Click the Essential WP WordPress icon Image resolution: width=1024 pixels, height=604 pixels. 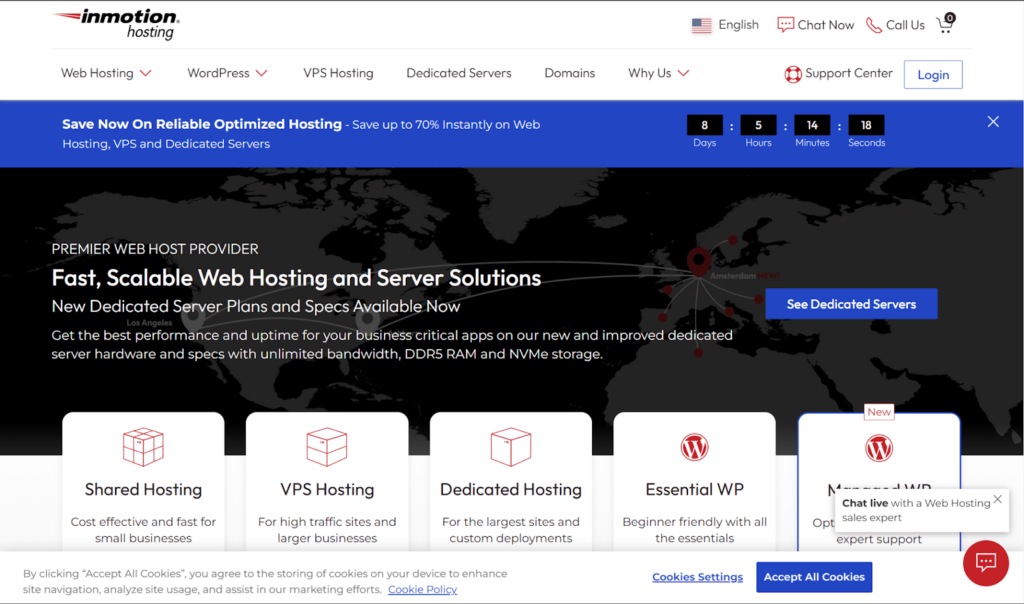[x=694, y=447]
